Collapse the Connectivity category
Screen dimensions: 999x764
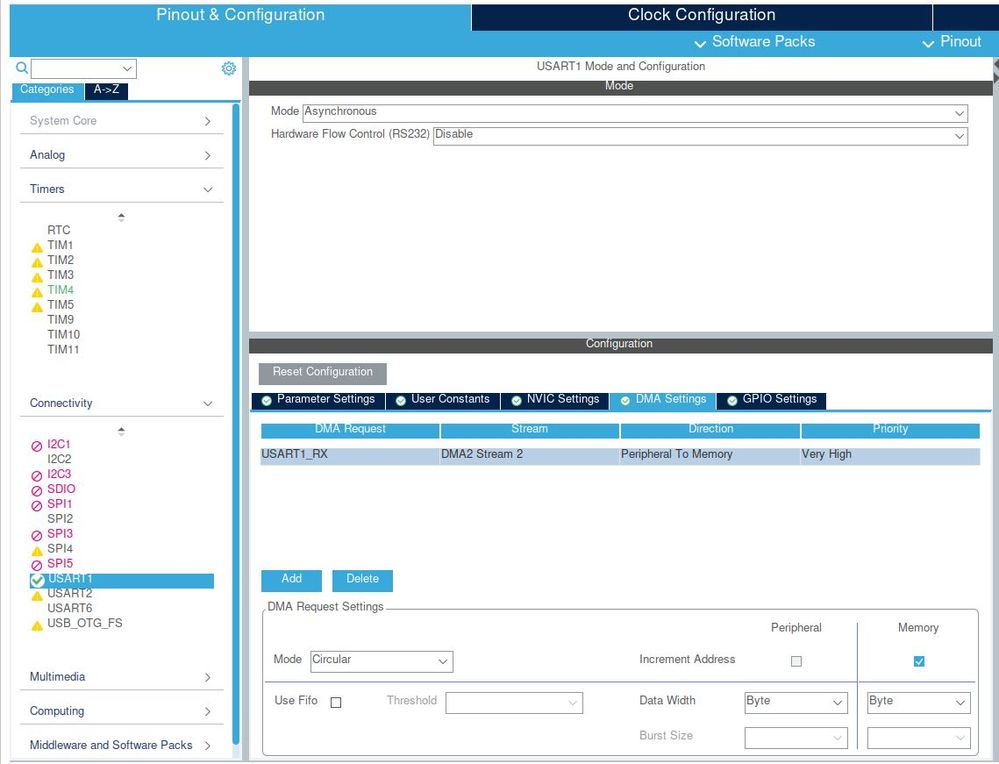coord(121,403)
